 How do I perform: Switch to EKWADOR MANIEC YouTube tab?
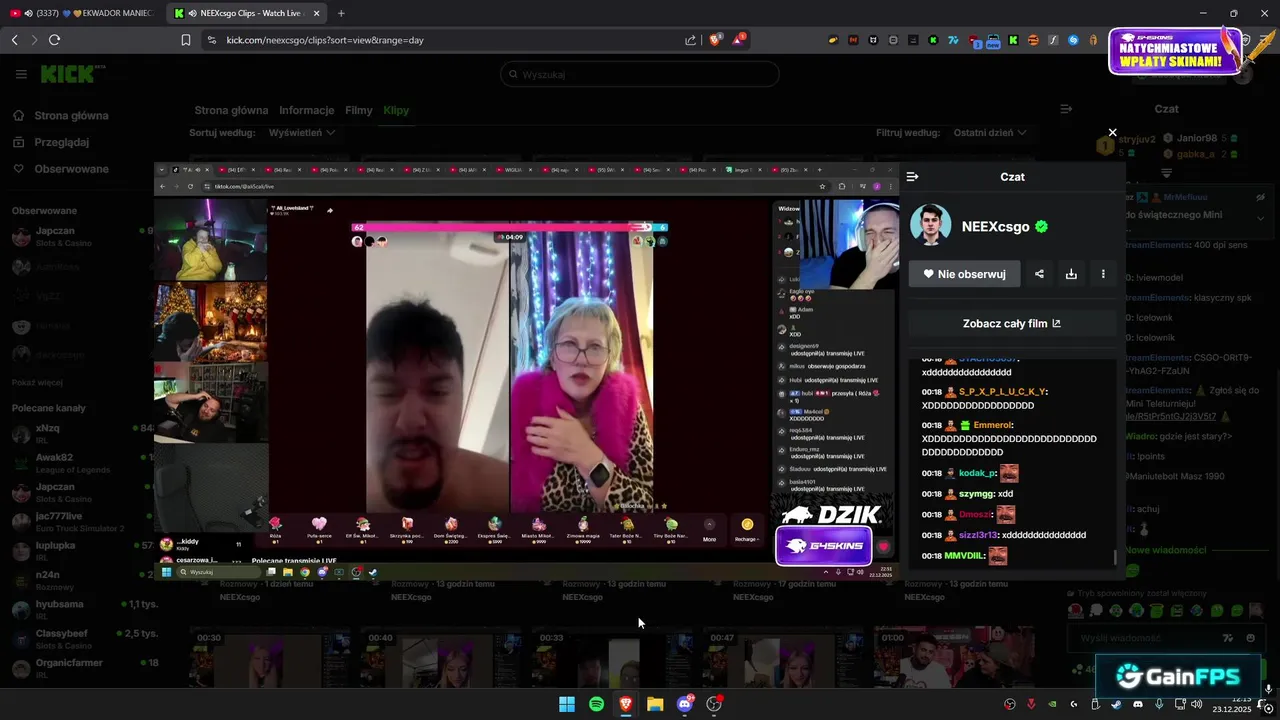point(80,13)
